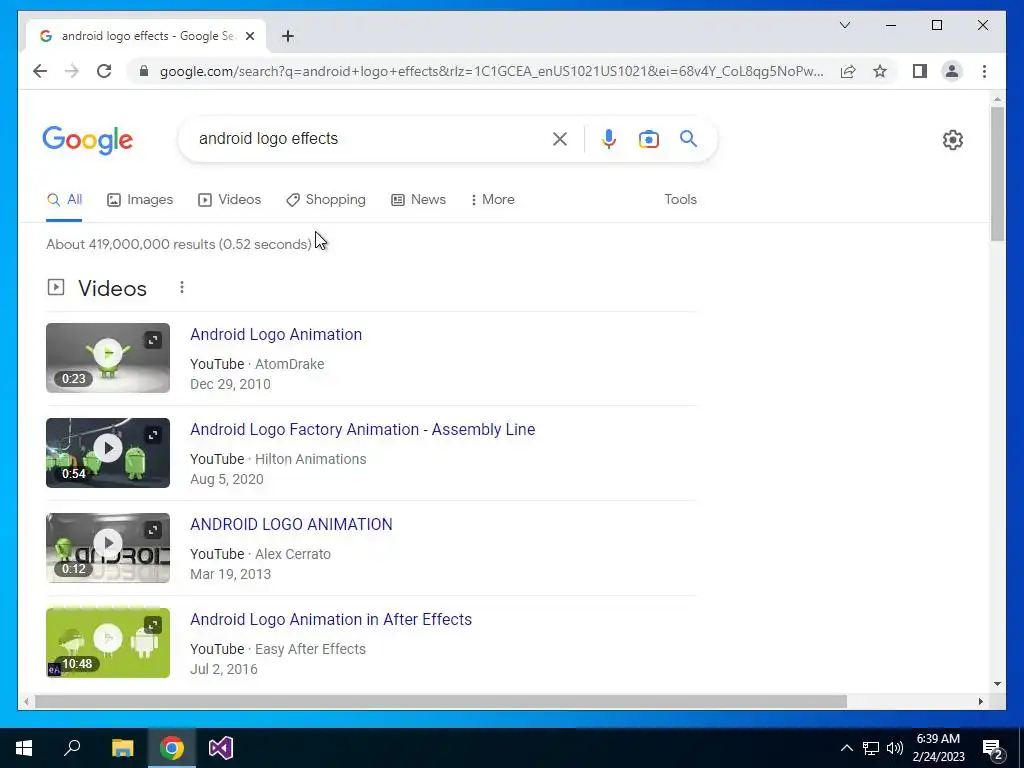The width and height of the screenshot is (1024, 768).
Task: Clear the search box with the X
Action: [560, 138]
